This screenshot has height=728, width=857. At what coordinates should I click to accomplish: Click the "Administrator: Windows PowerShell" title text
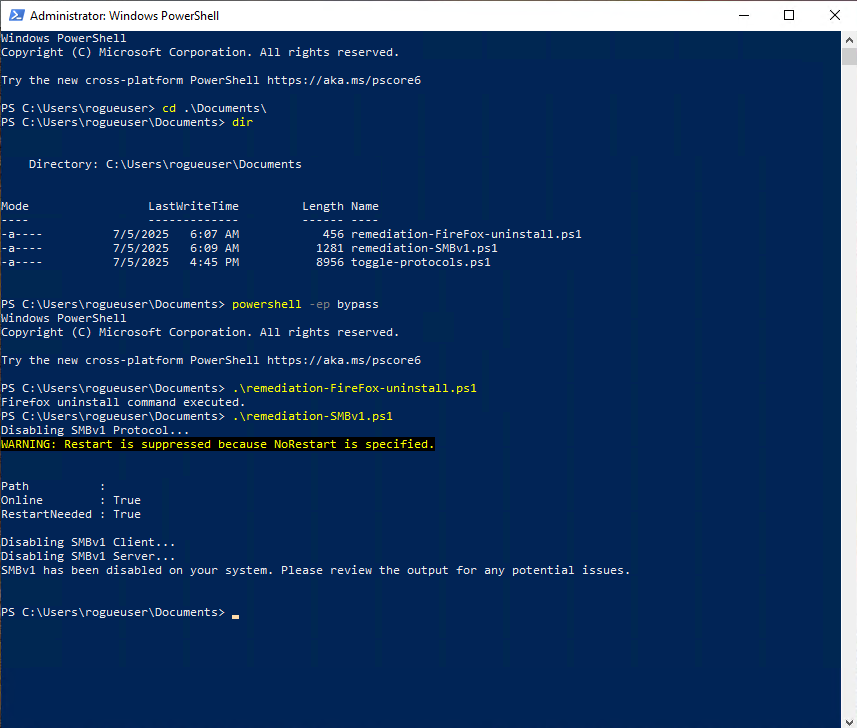pyautogui.click(x=124, y=16)
